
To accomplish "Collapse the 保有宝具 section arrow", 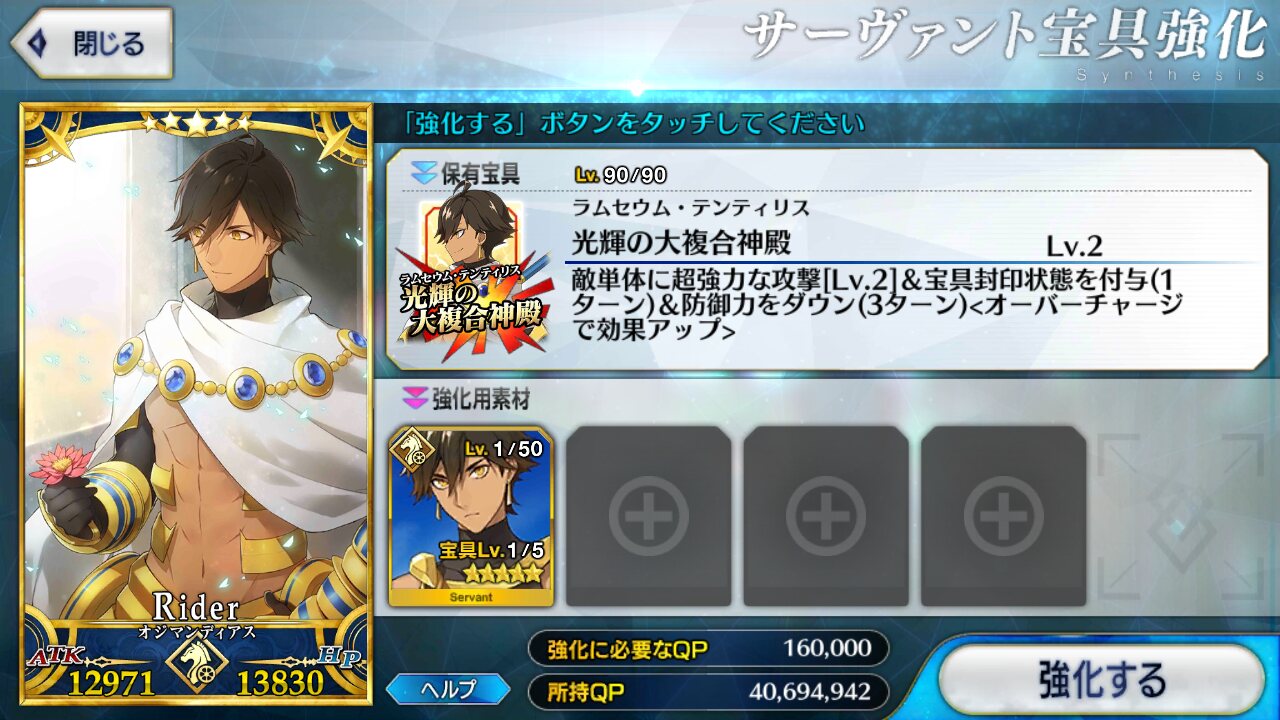I will click(x=423, y=174).
